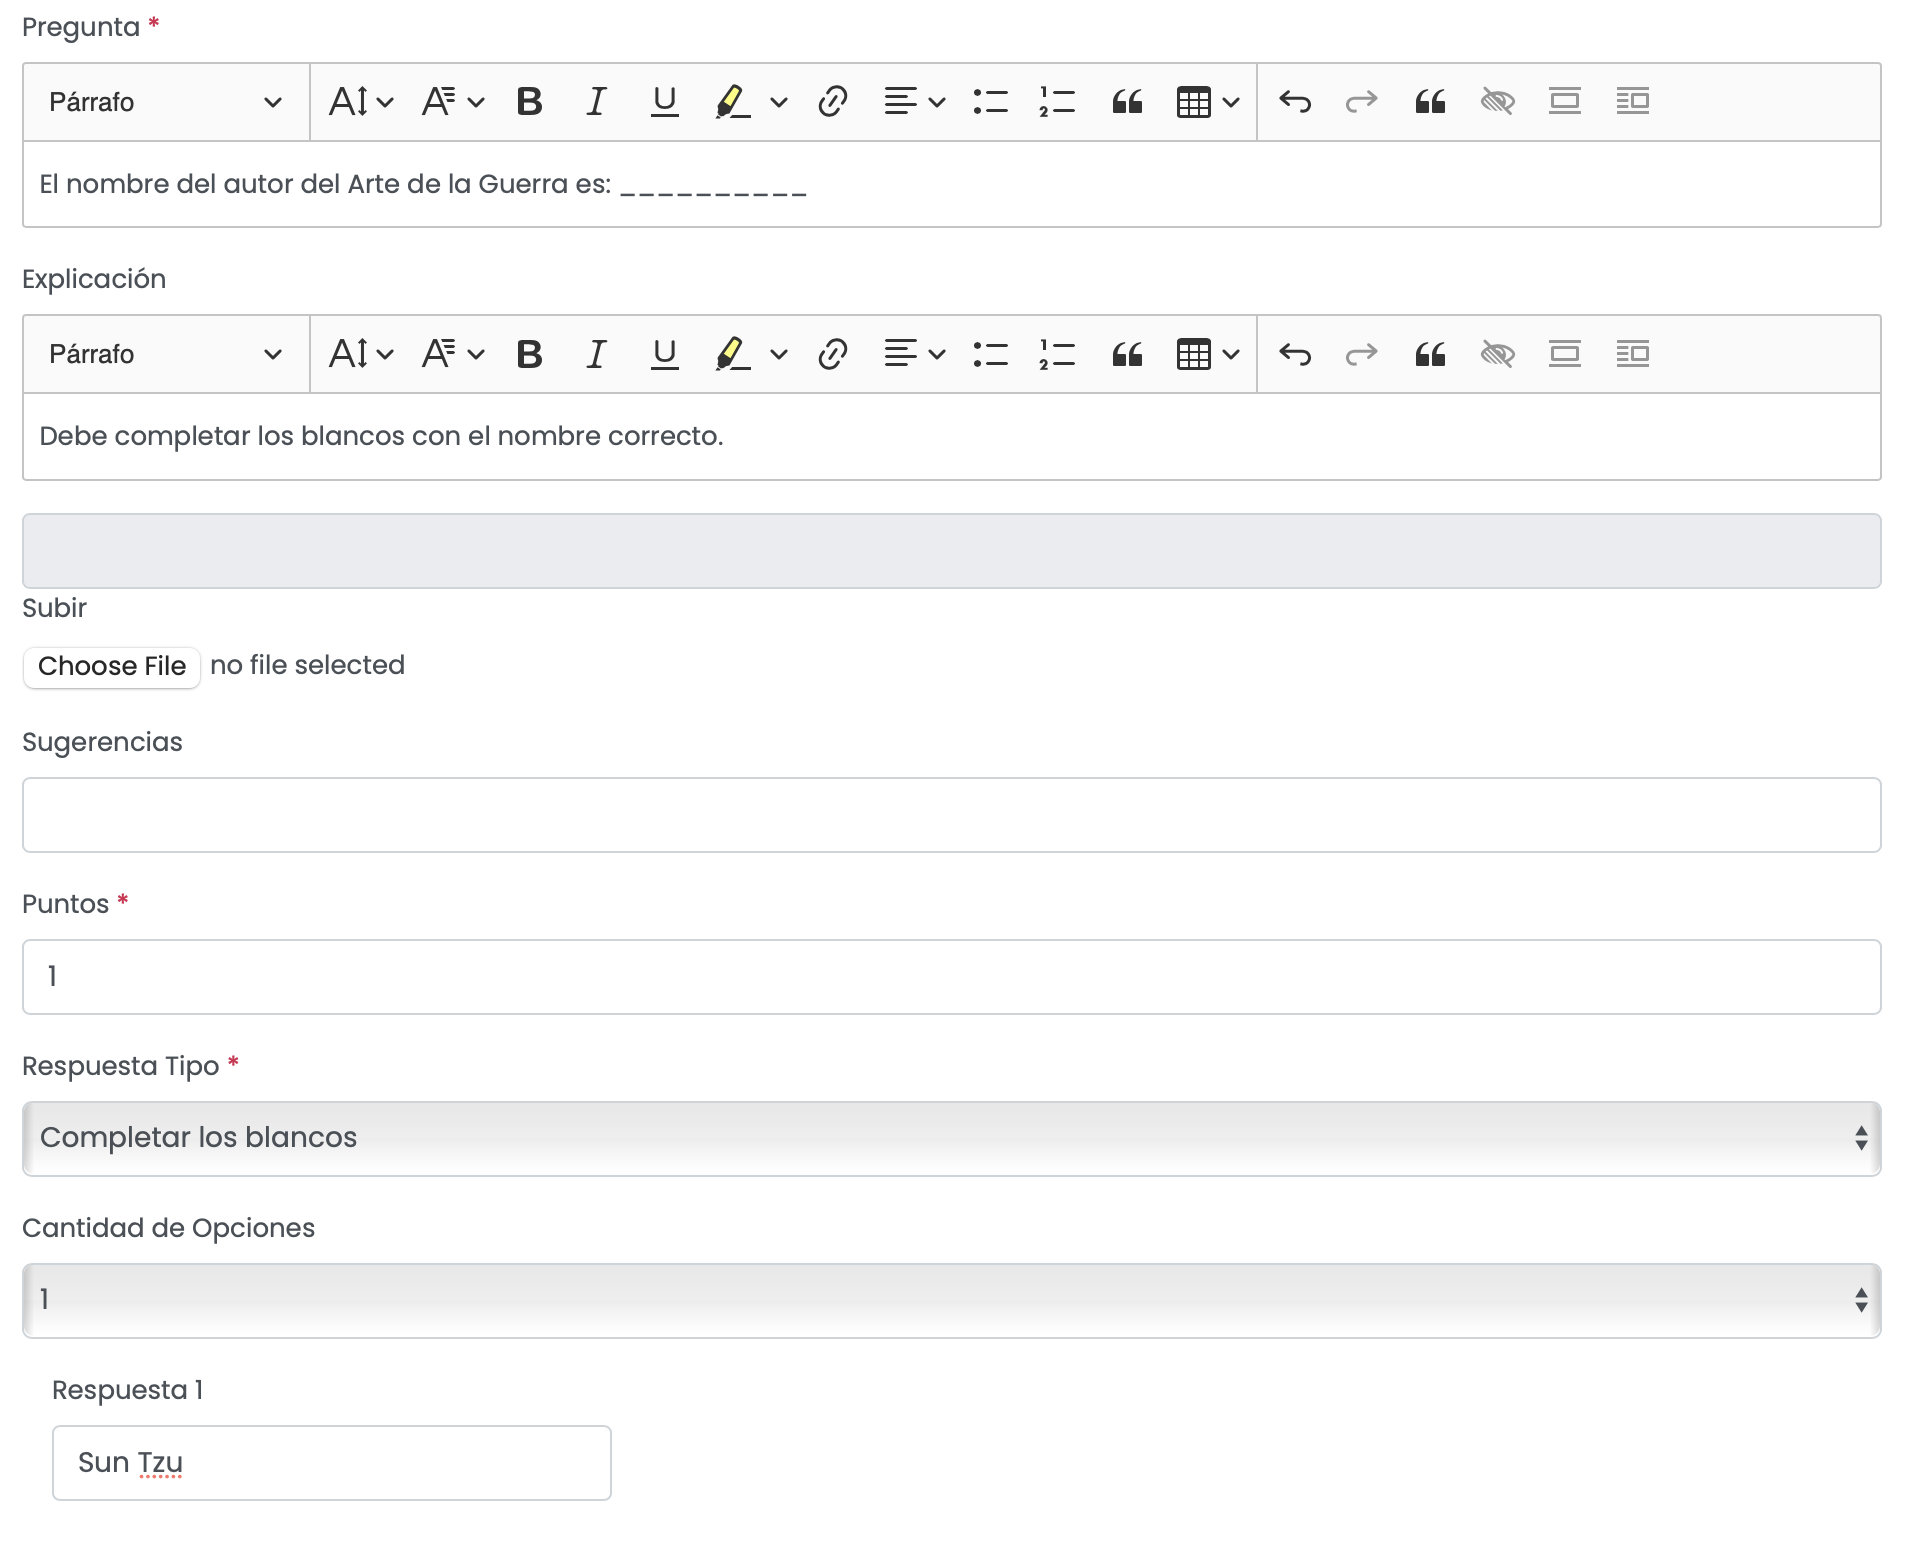Insert link in Pregunta editor toolbar
The image size is (1906, 1568).
[x=833, y=102]
